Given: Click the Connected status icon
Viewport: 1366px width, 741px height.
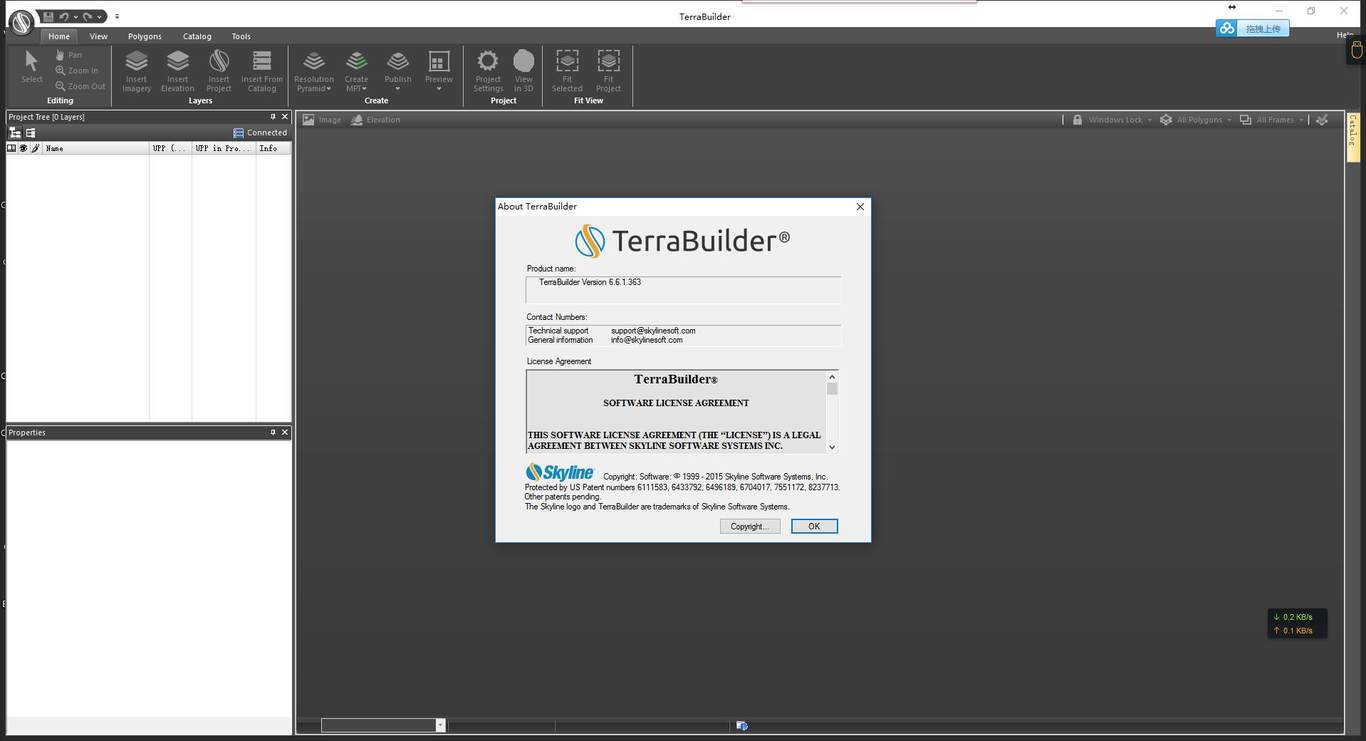Looking at the screenshot, I should pos(238,132).
